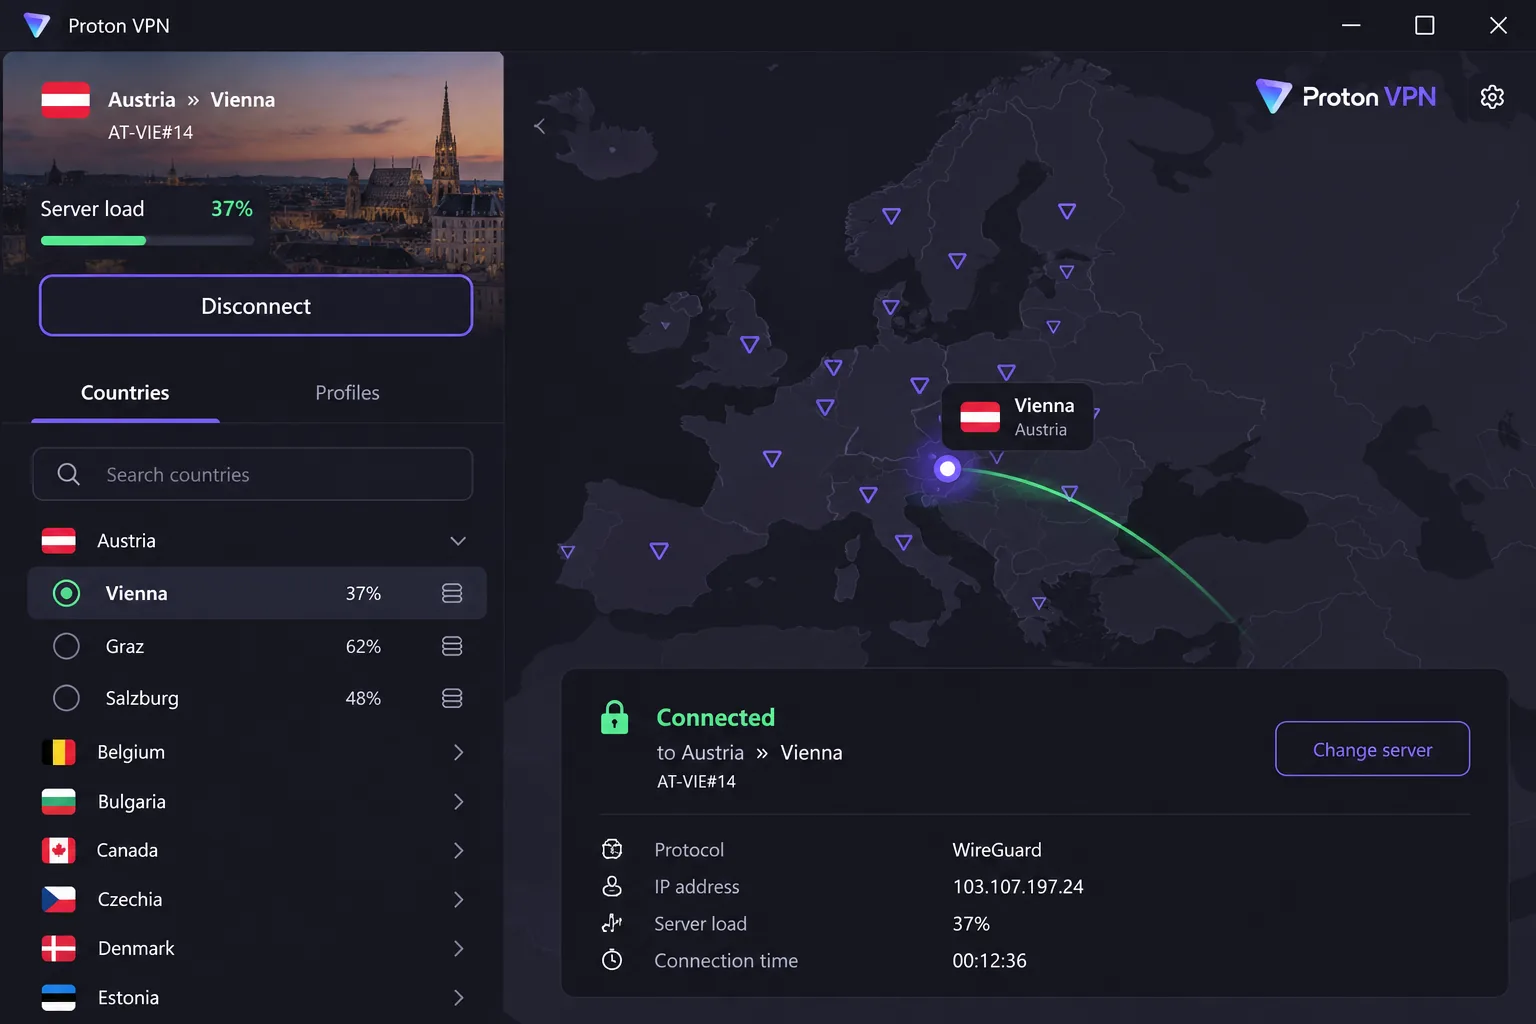Click Denmark flag icon
This screenshot has width=1536, height=1024.
tap(59, 948)
